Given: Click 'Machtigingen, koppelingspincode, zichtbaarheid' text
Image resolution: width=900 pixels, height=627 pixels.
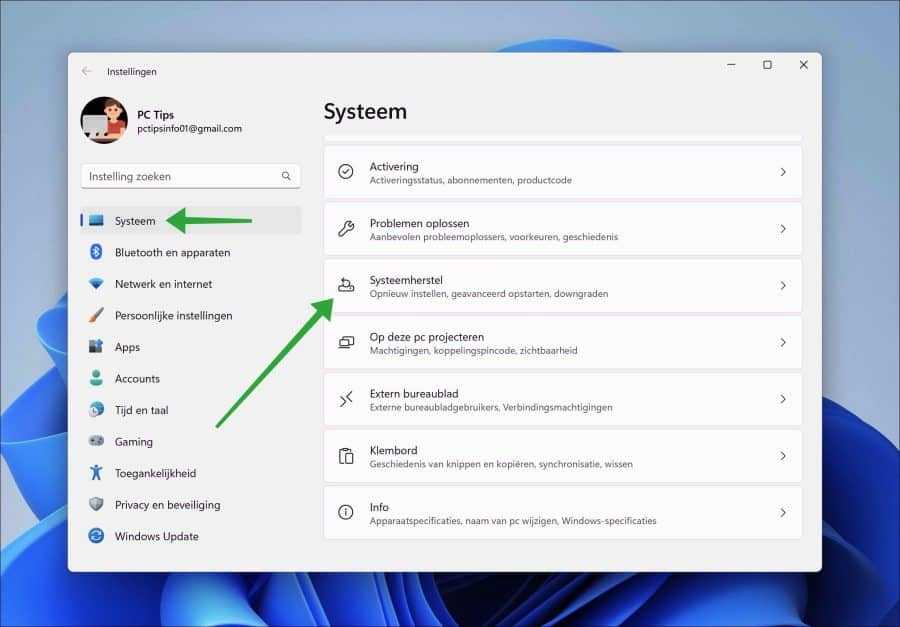Looking at the screenshot, I should point(474,351).
